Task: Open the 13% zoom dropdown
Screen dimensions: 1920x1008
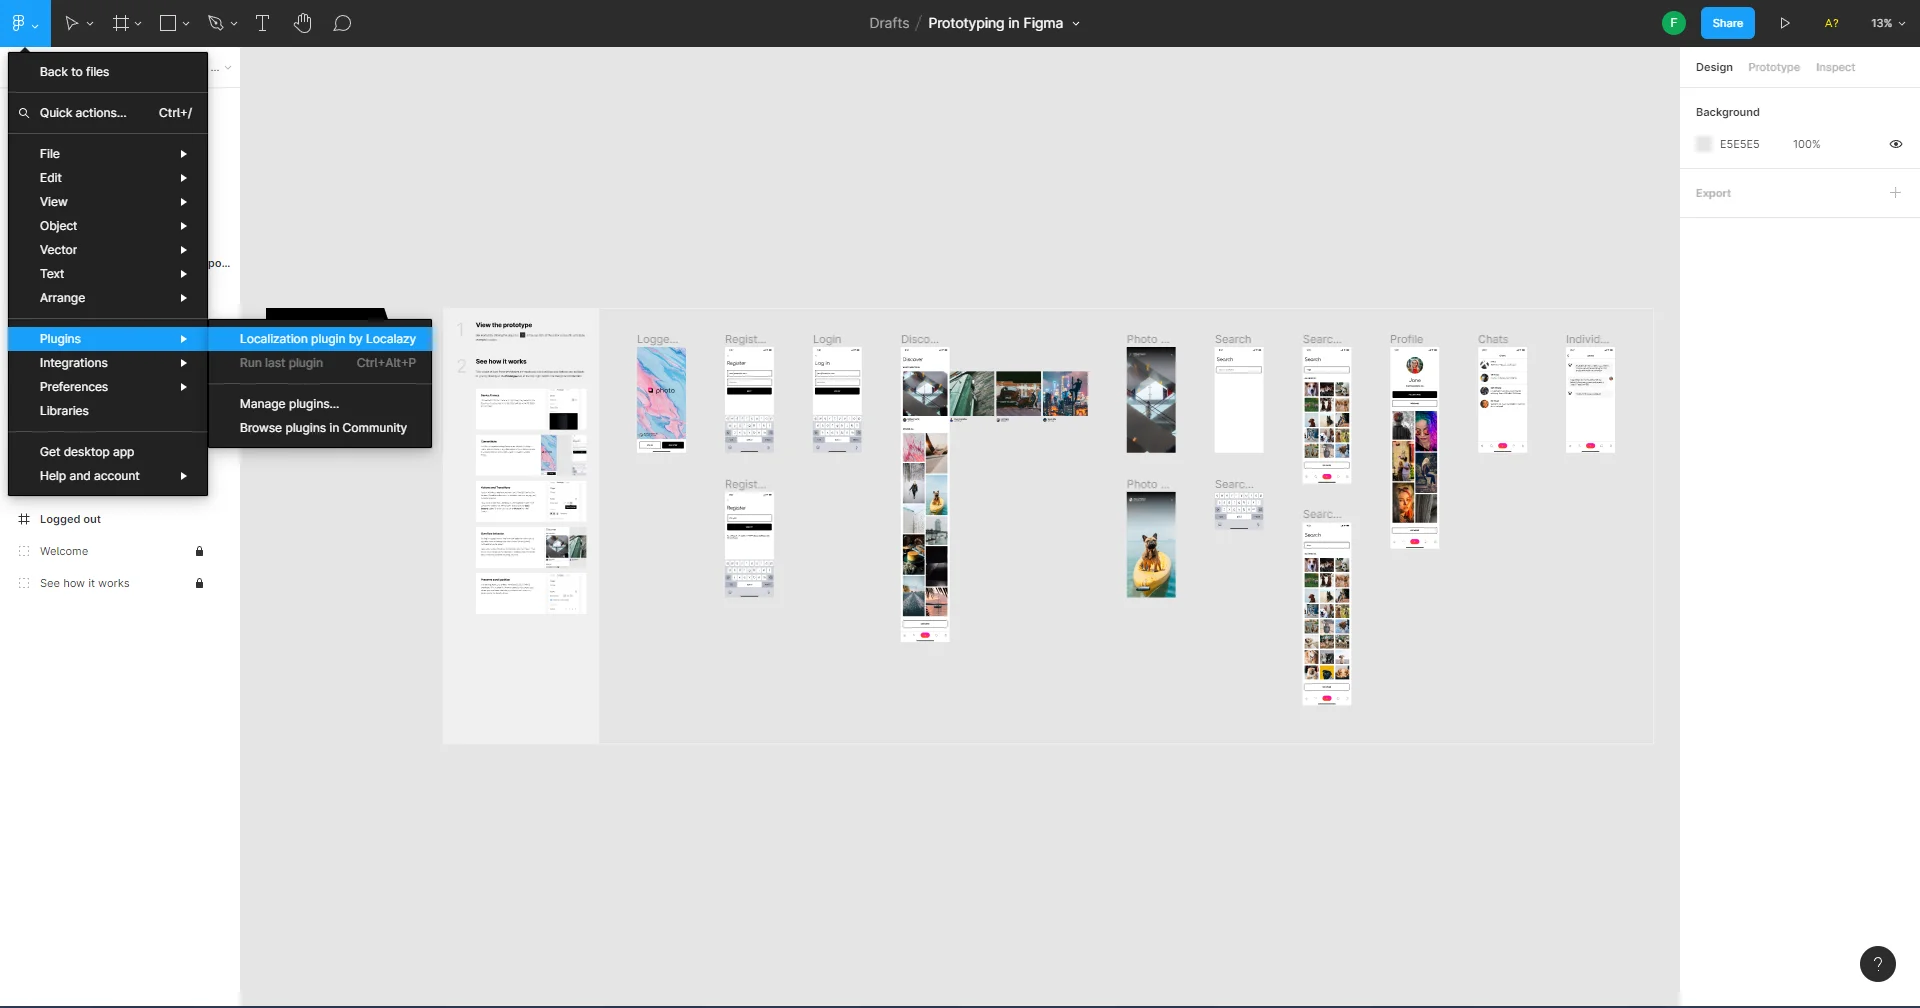Action: point(1887,23)
